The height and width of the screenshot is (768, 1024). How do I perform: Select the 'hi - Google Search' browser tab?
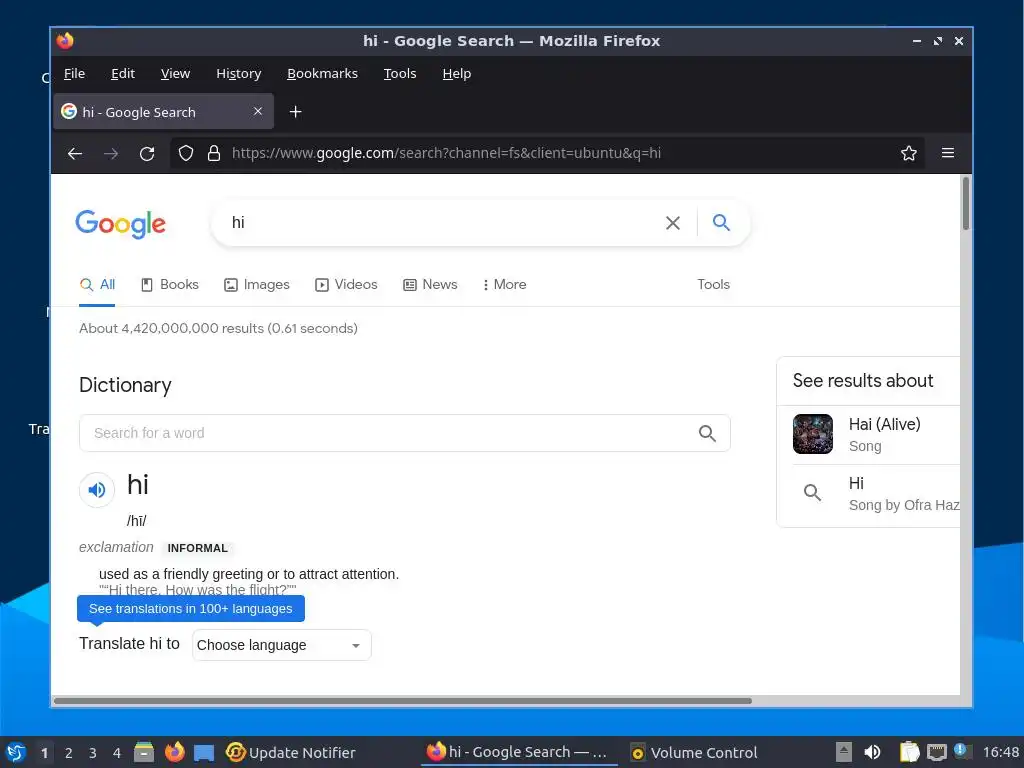163,112
